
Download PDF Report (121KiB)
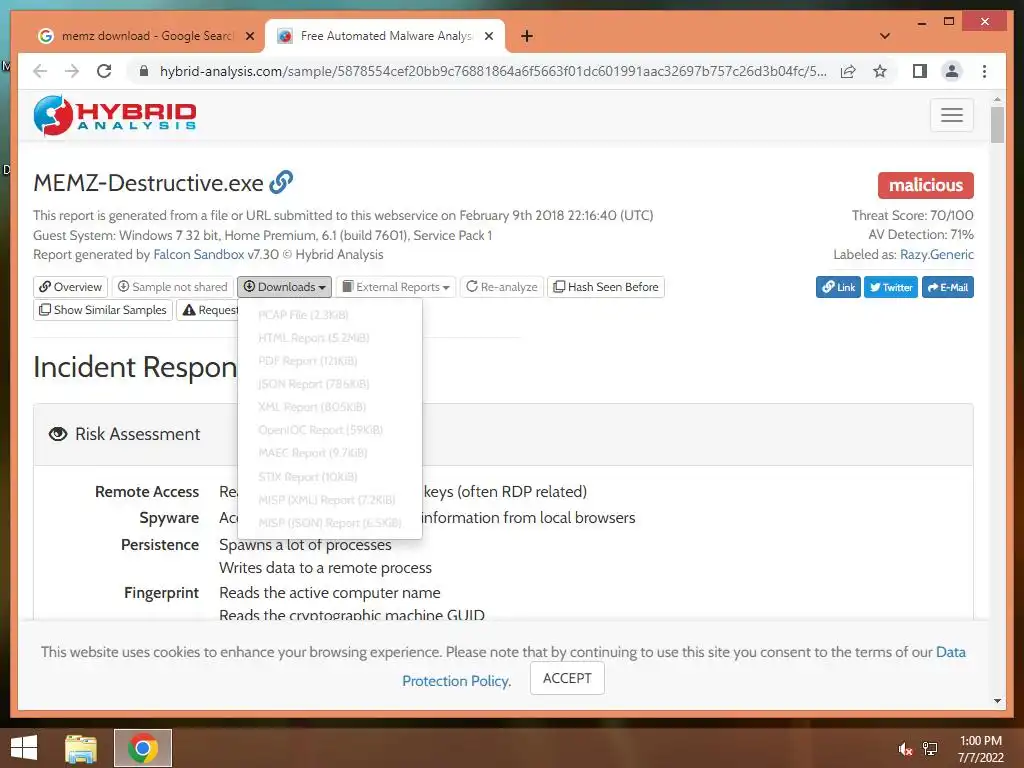330,360
